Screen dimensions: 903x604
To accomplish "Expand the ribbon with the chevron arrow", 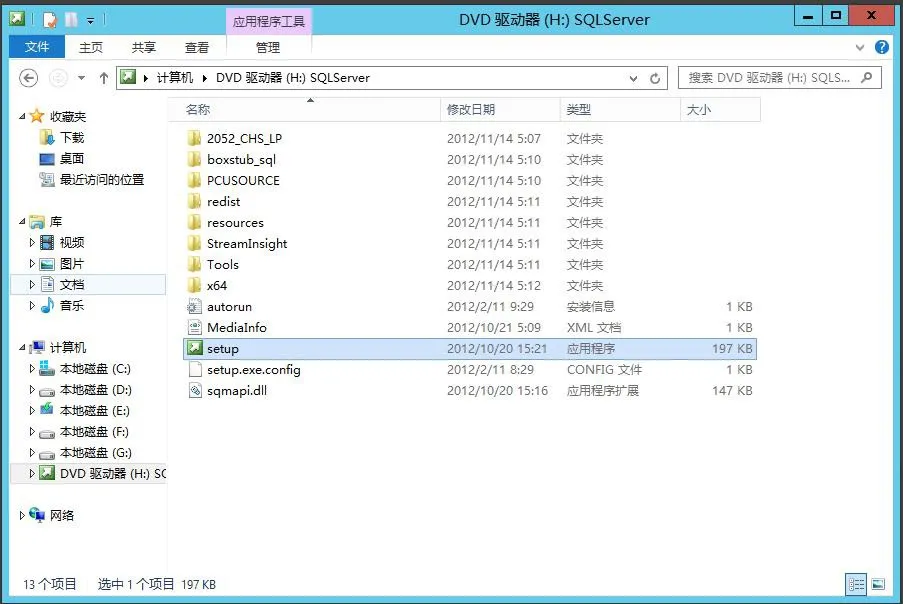I will 858,46.
